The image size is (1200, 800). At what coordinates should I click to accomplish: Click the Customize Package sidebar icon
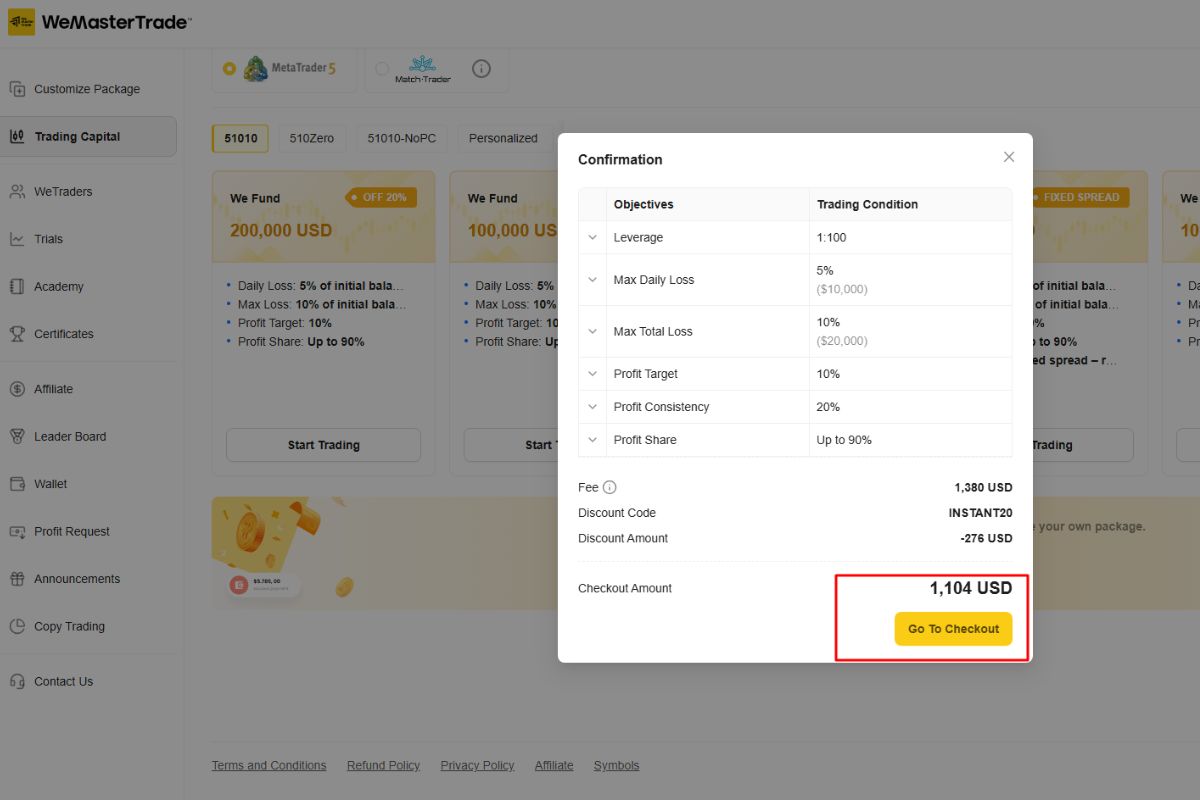point(17,89)
